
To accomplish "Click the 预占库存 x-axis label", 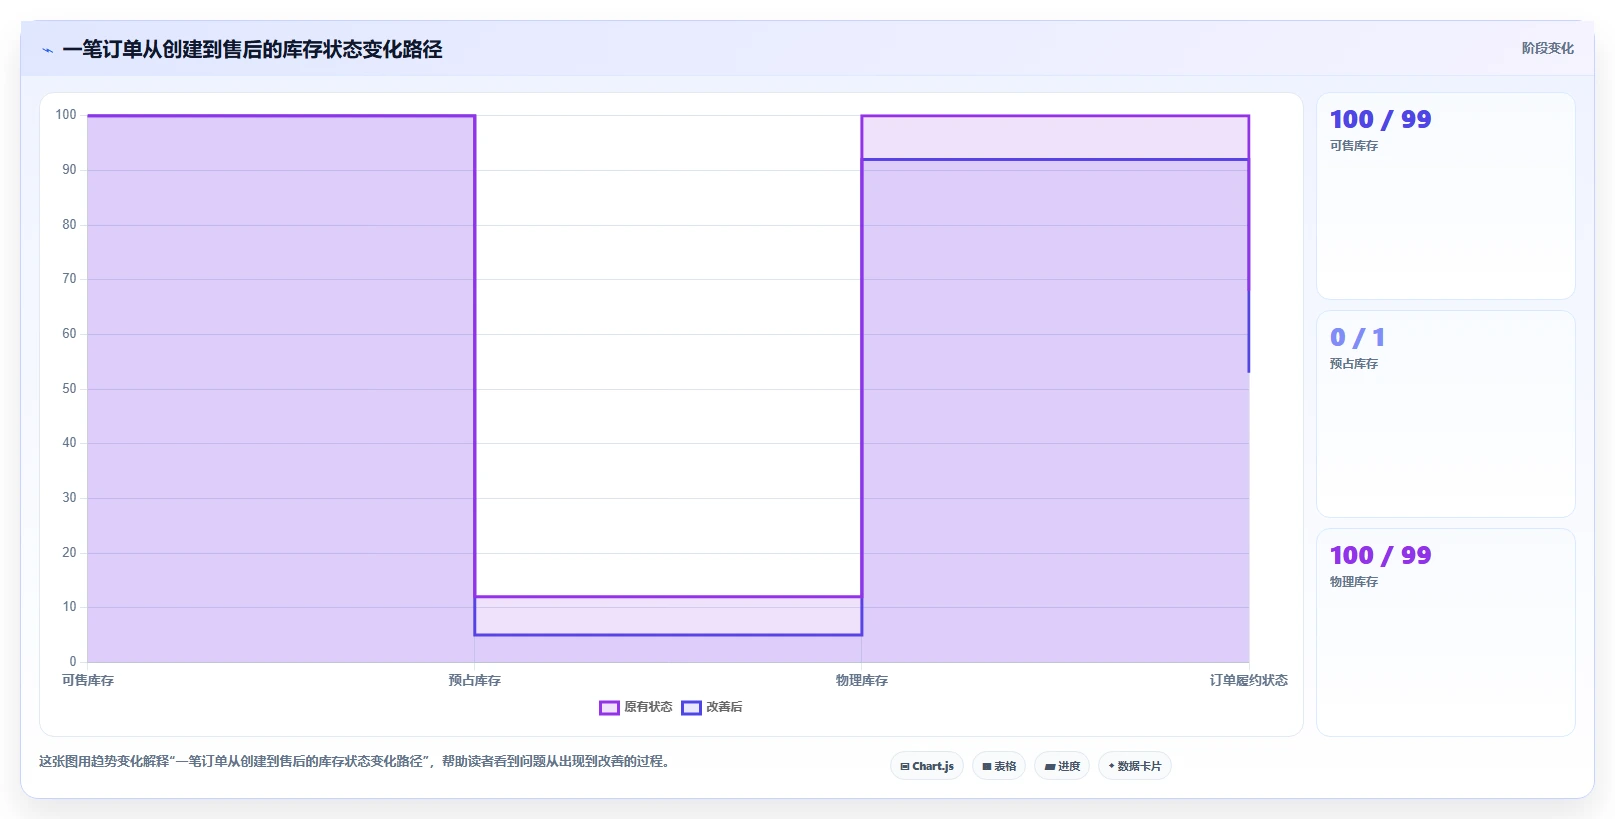I will click(x=475, y=680).
